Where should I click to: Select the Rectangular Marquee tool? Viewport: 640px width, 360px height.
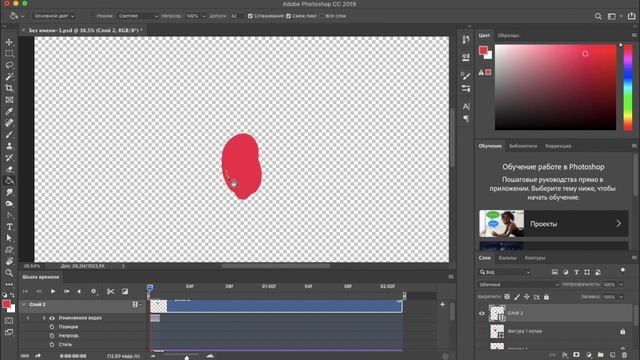pos(9,53)
